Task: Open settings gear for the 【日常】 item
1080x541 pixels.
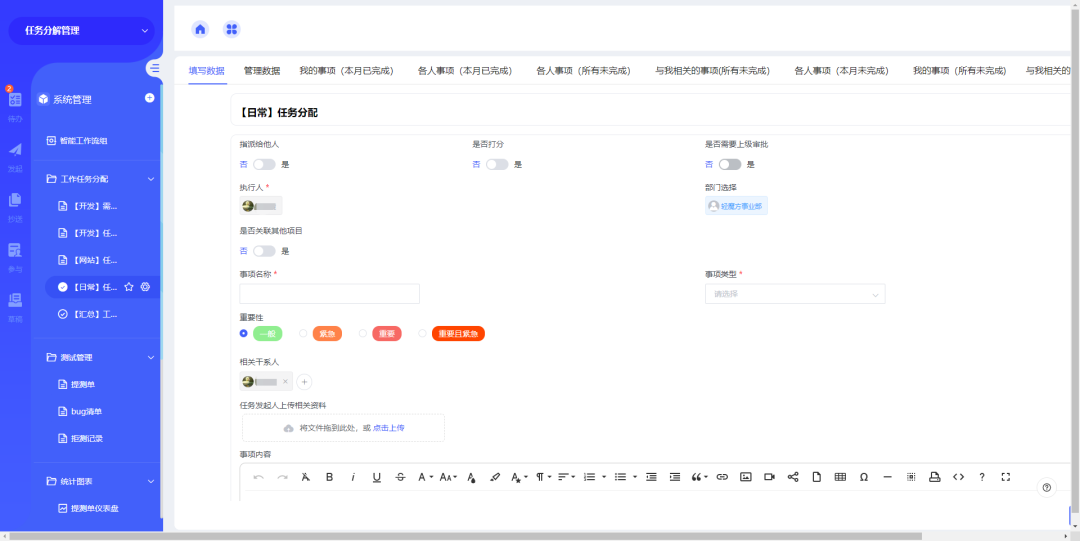Action: 145,287
